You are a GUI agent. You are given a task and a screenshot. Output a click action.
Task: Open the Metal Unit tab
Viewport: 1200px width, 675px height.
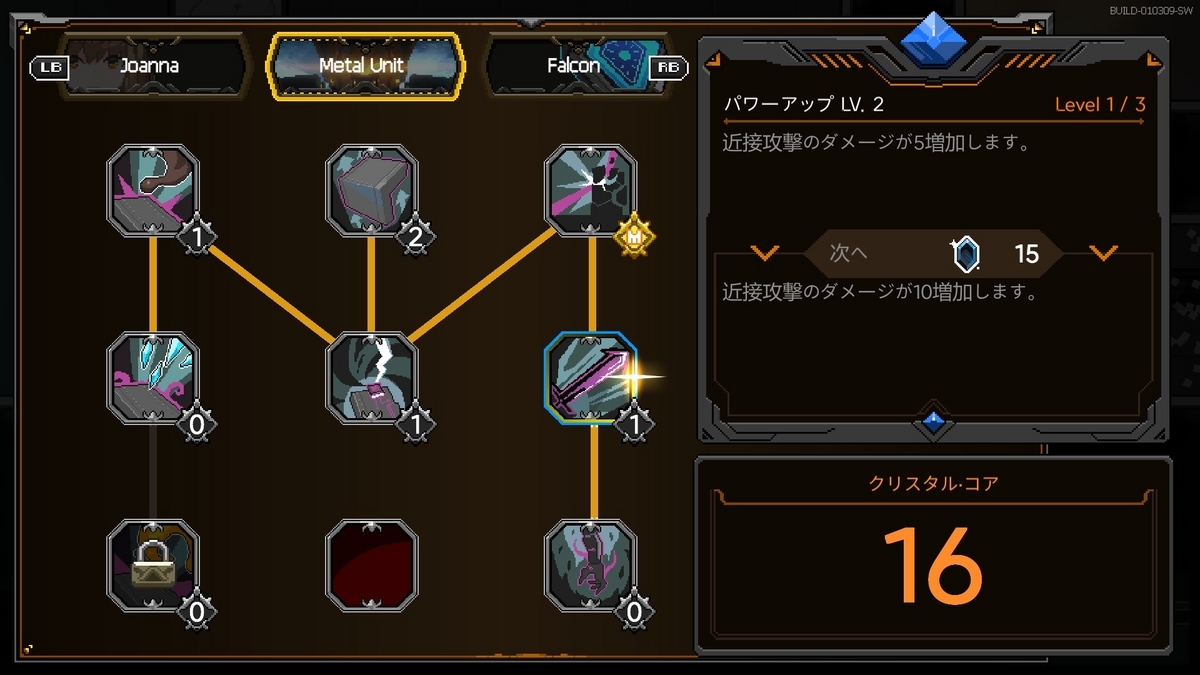365,66
